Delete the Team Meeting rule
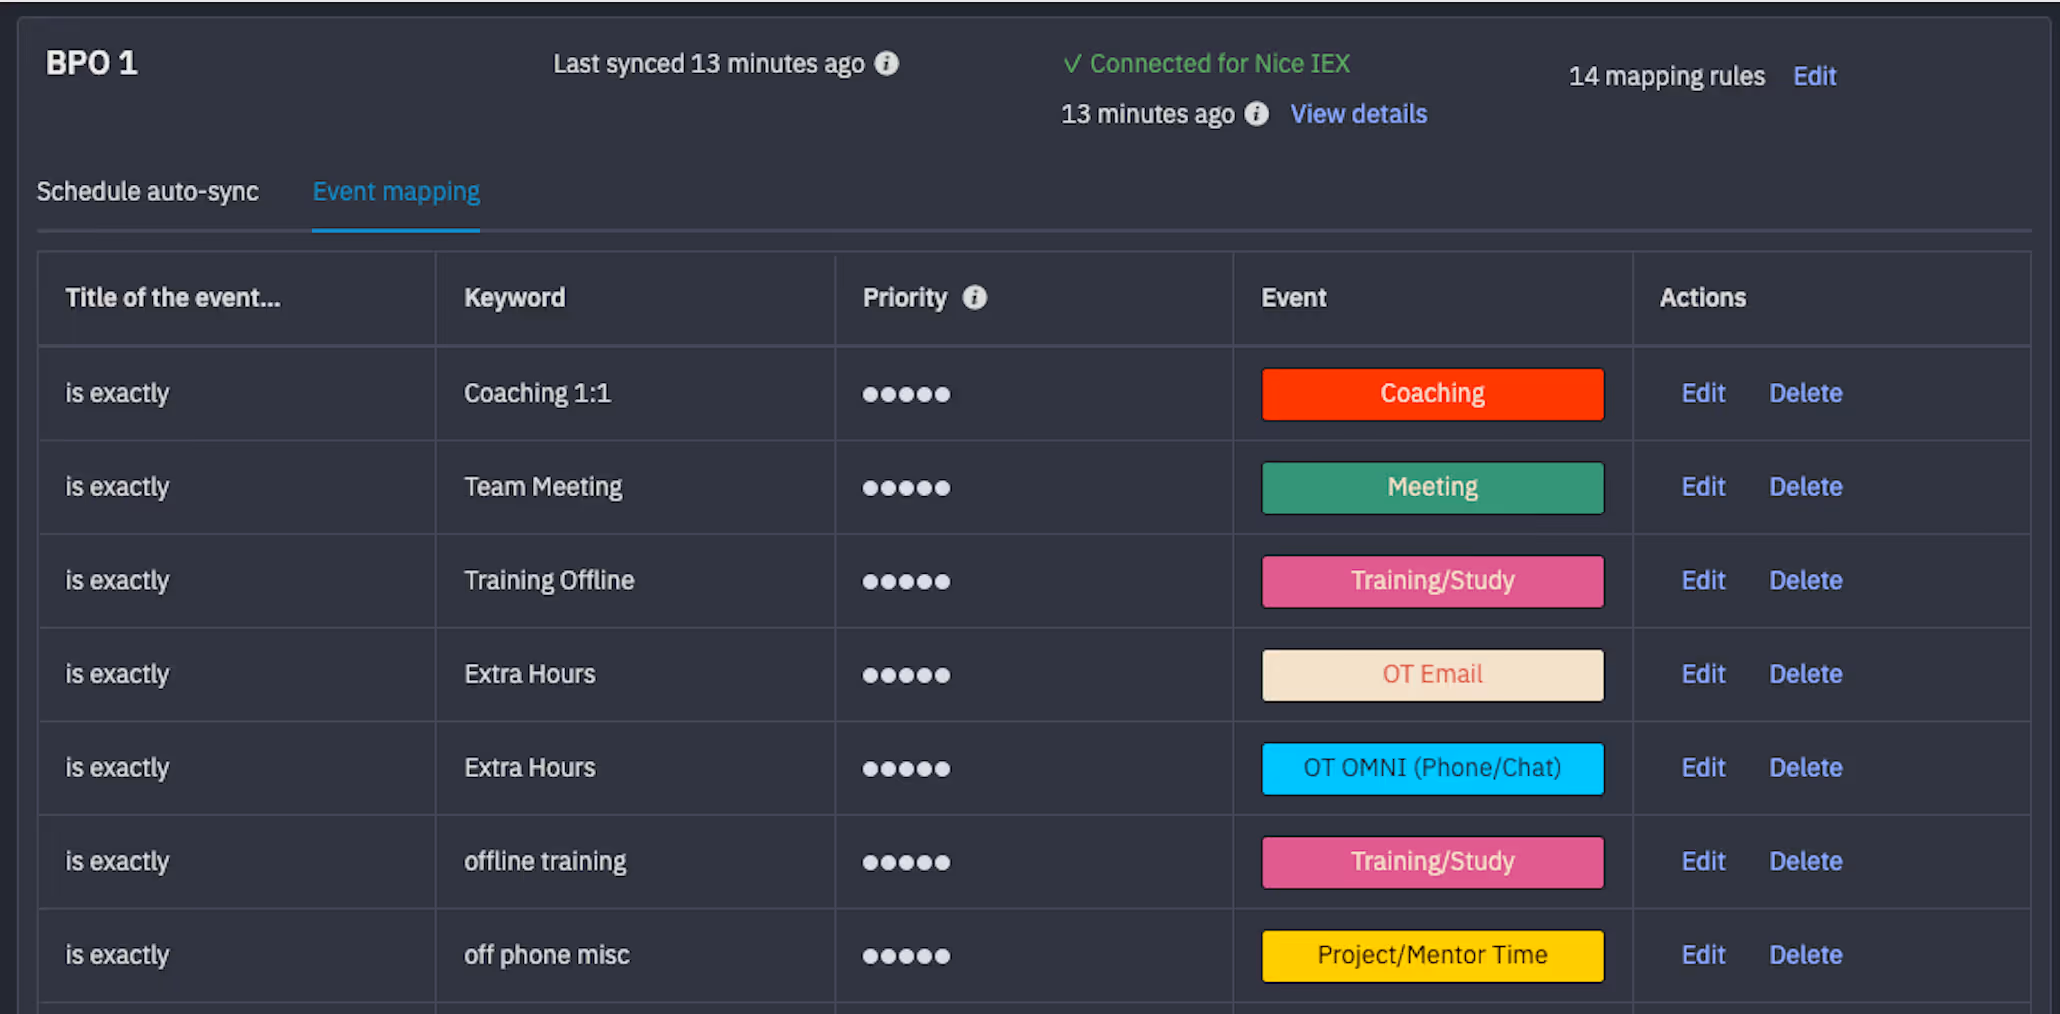The height and width of the screenshot is (1014, 2060). pos(1806,487)
